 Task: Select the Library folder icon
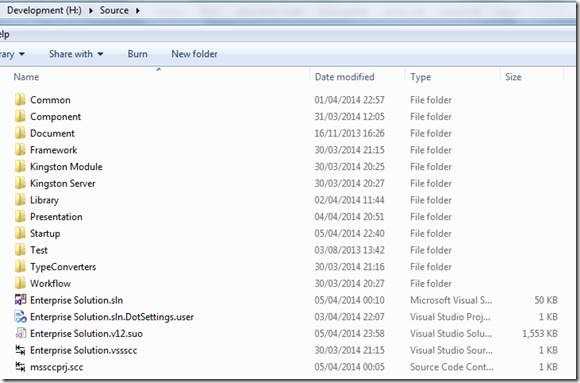coord(20,200)
